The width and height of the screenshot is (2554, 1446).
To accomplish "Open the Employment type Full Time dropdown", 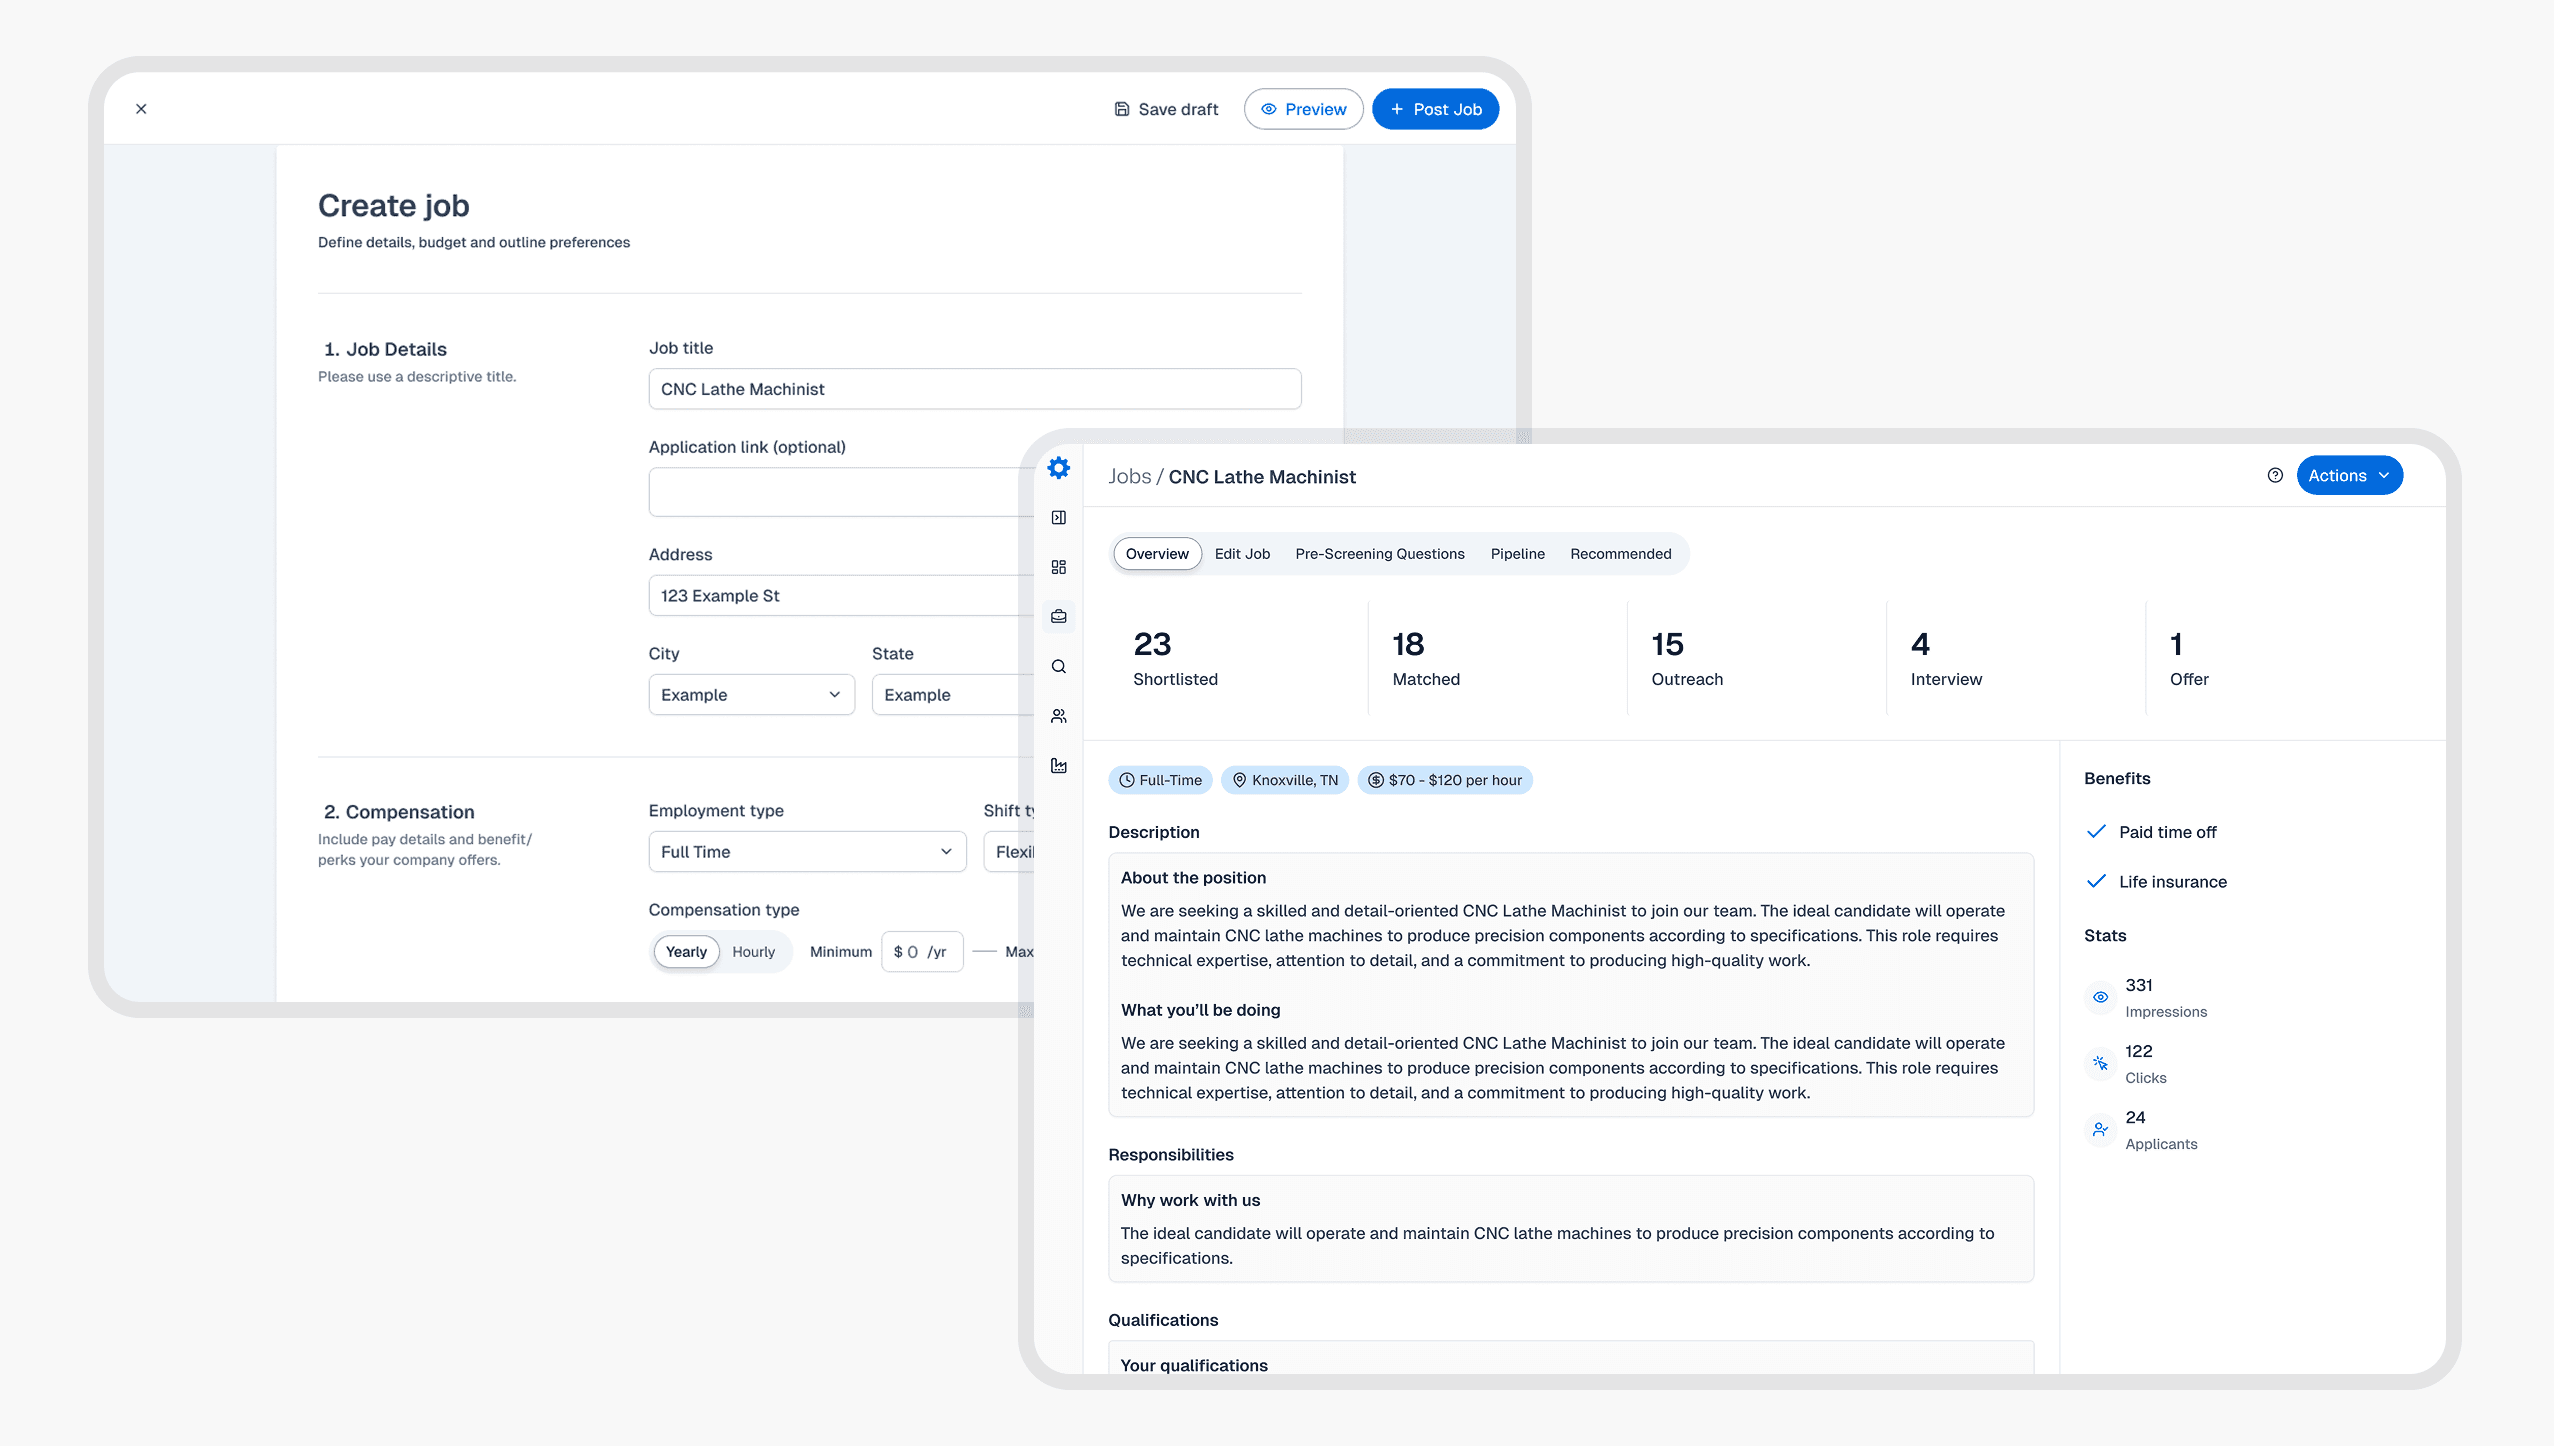I will click(x=806, y=852).
